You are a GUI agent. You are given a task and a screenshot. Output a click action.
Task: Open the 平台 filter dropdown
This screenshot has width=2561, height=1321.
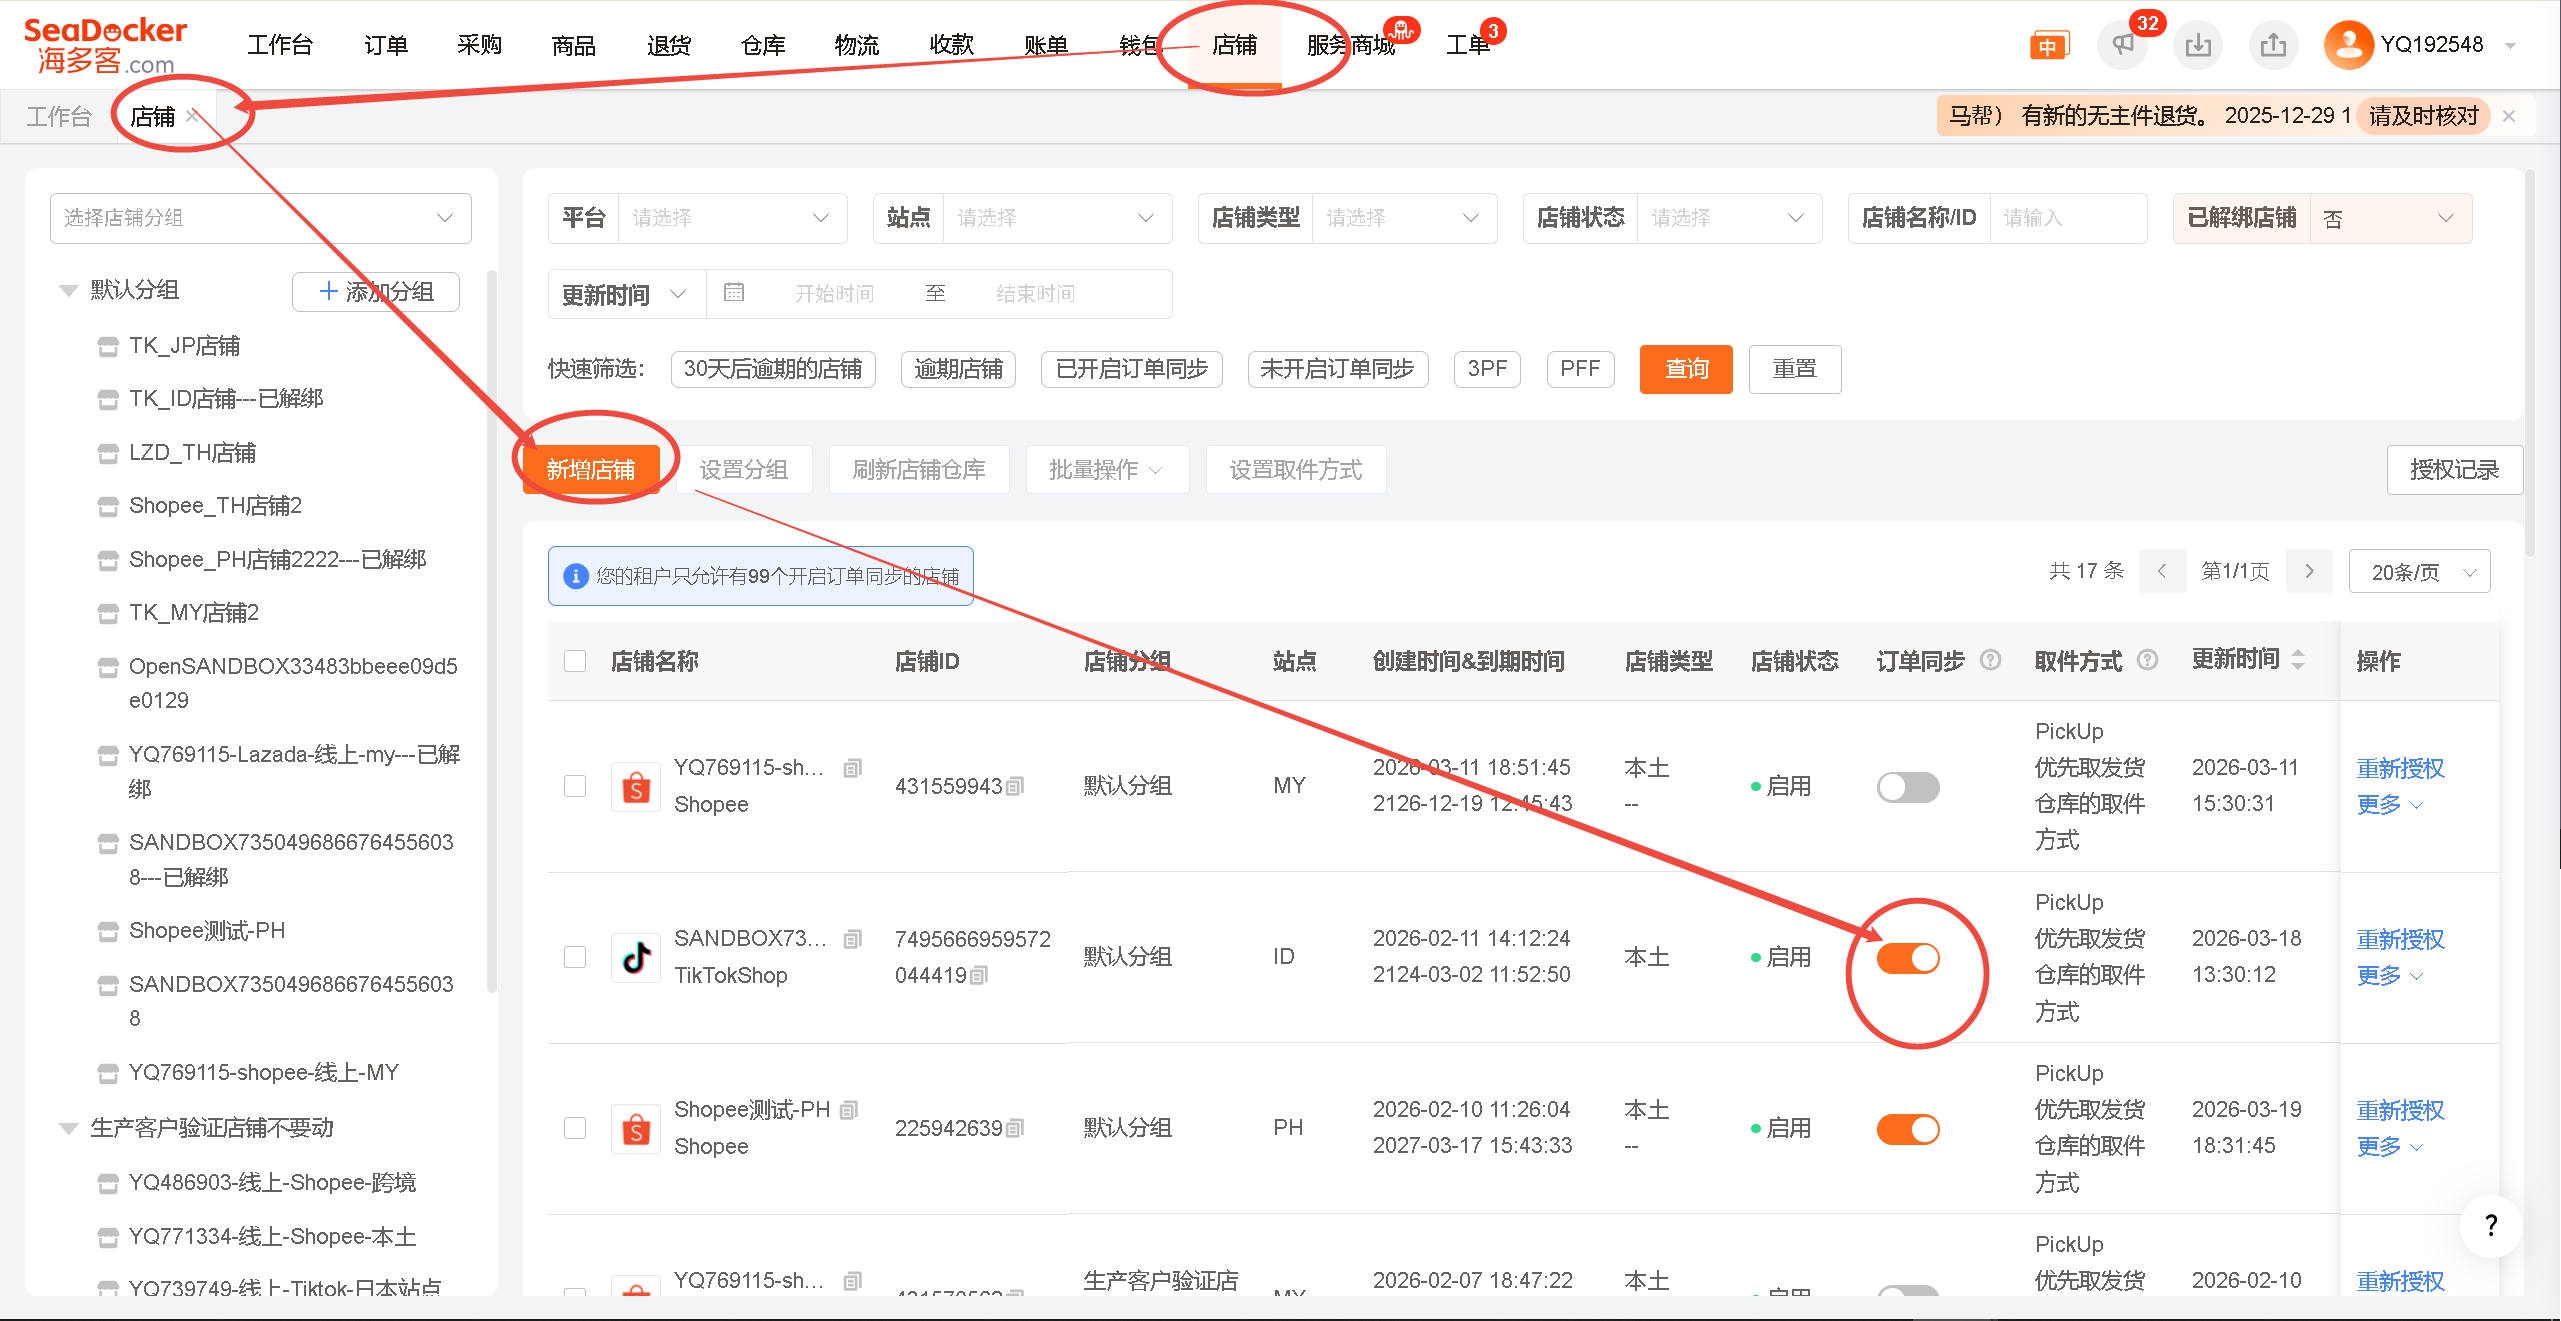[732, 218]
